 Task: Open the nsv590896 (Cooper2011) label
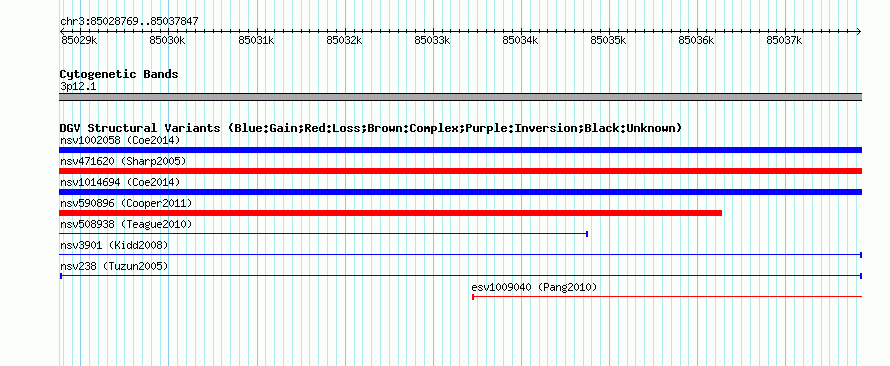(x=126, y=203)
